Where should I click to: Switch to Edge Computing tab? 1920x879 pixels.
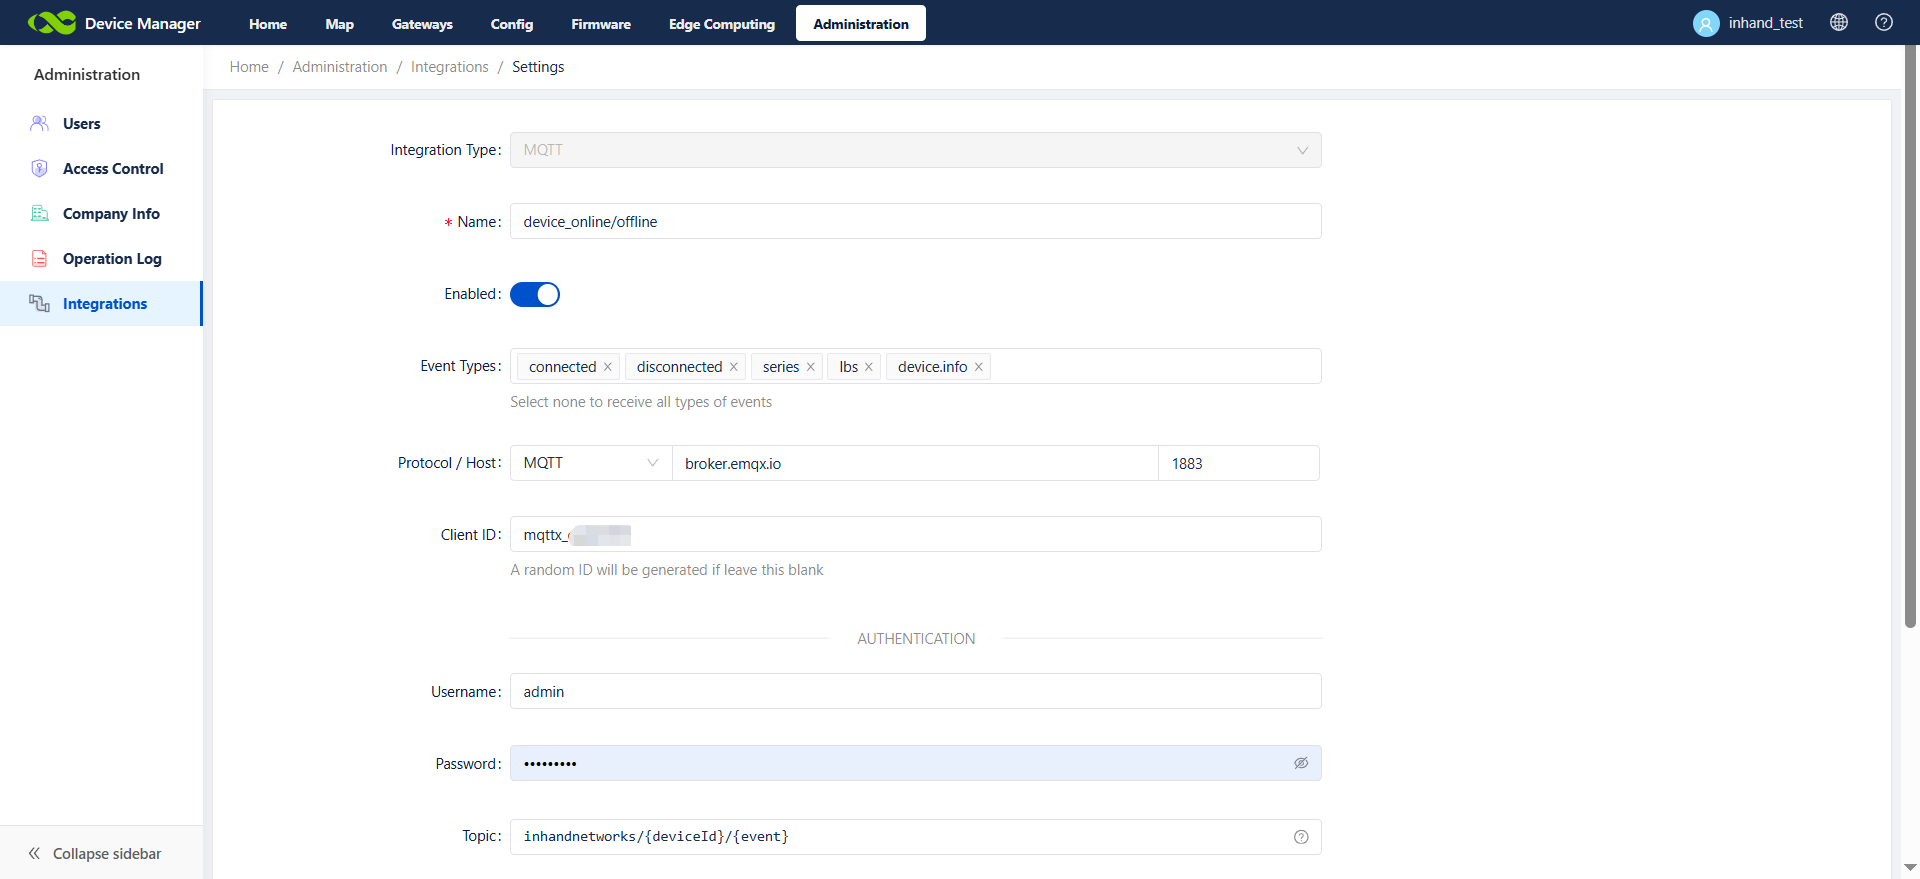tap(721, 24)
